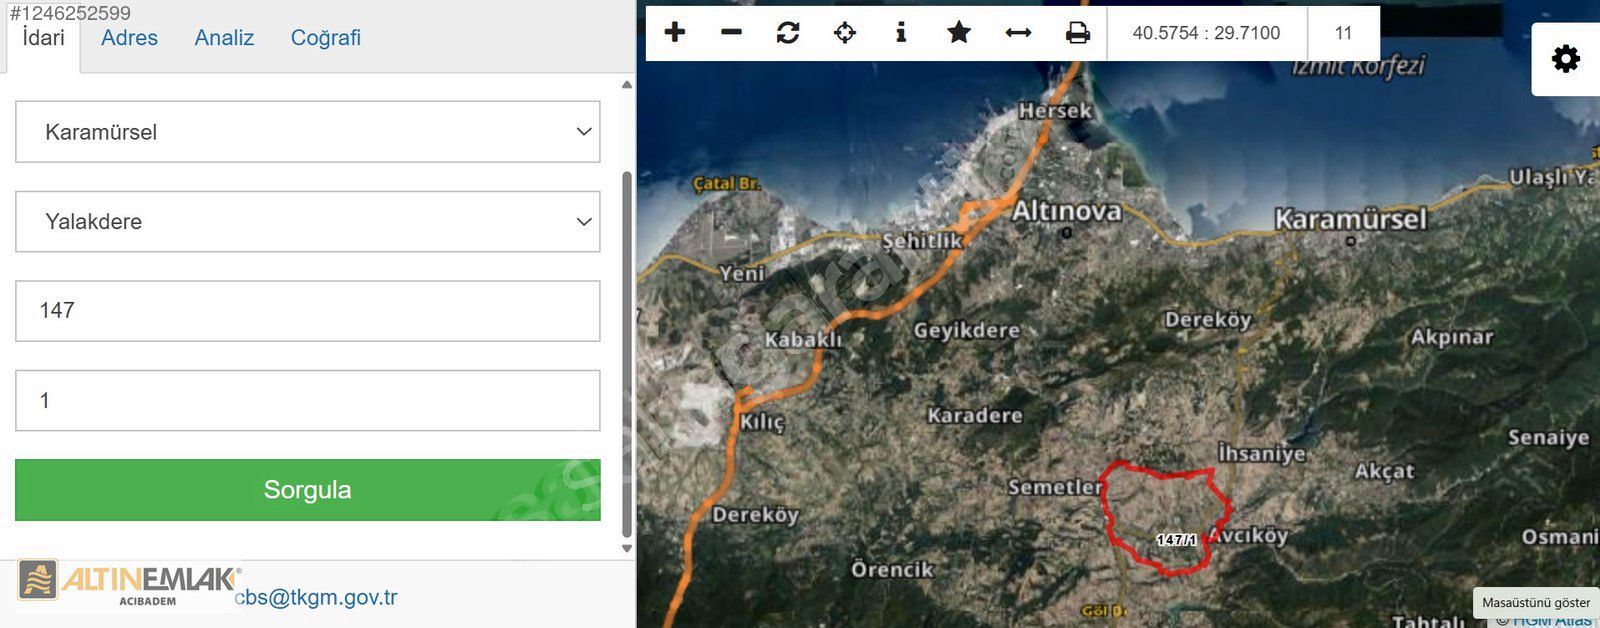The image size is (1600, 628).
Task: Expand the Yalakdere neighborhood dropdown
Action: coord(307,222)
